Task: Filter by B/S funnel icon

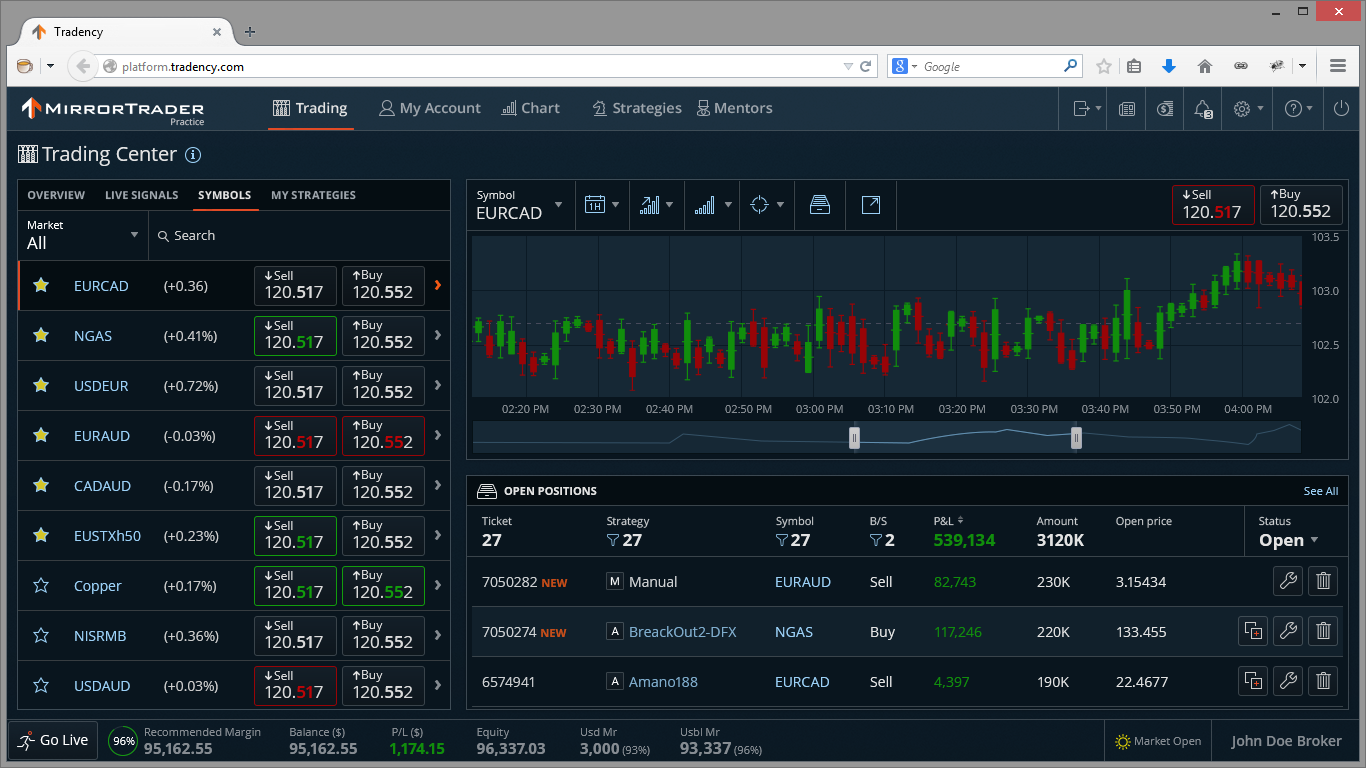Action: (876, 541)
